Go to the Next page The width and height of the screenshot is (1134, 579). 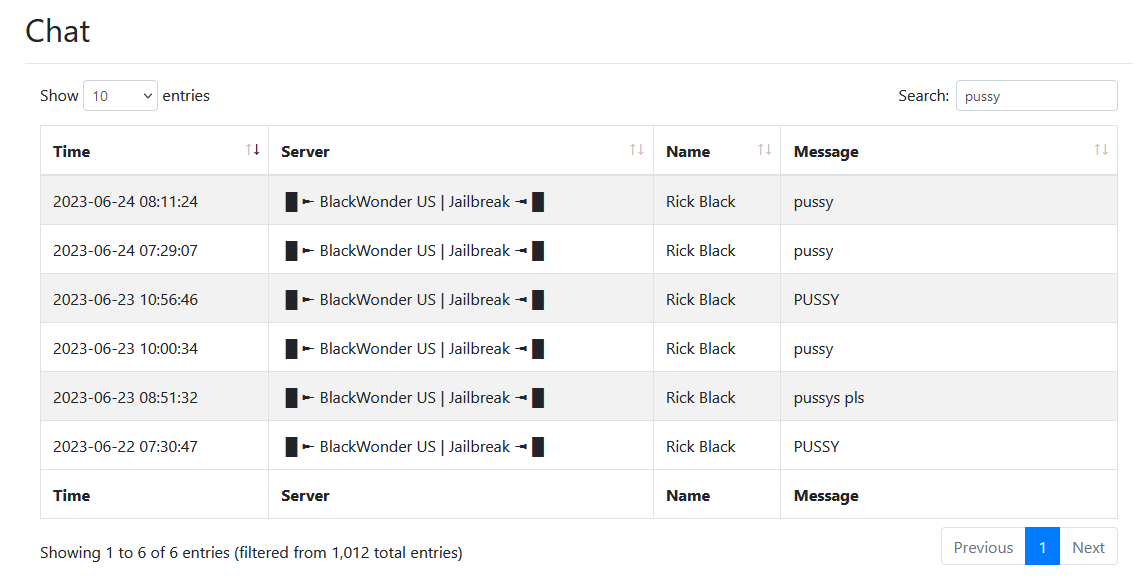point(1088,547)
